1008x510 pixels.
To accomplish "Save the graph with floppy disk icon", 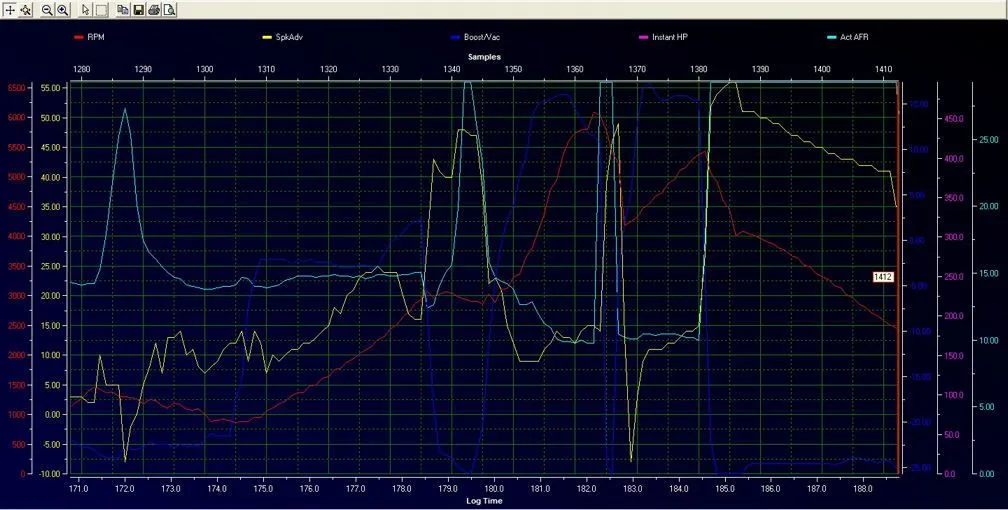I will pyautogui.click(x=139, y=10).
